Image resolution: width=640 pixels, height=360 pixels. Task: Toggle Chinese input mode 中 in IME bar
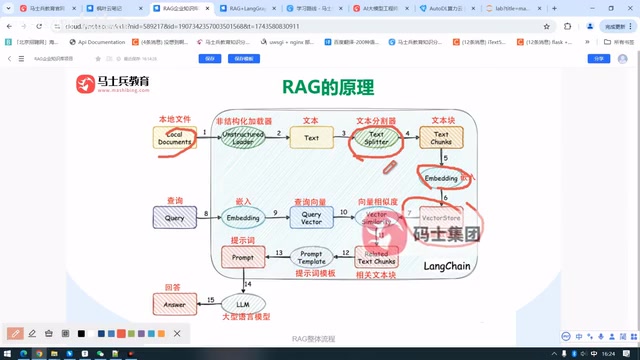tap(579, 336)
